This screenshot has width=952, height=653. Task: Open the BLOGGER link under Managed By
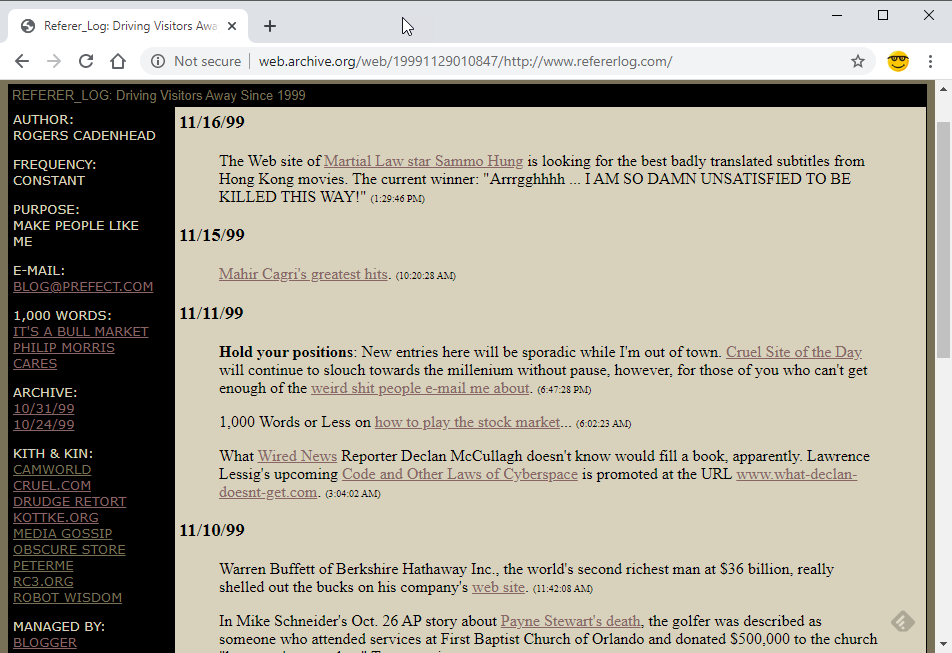click(x=45, y=642)
